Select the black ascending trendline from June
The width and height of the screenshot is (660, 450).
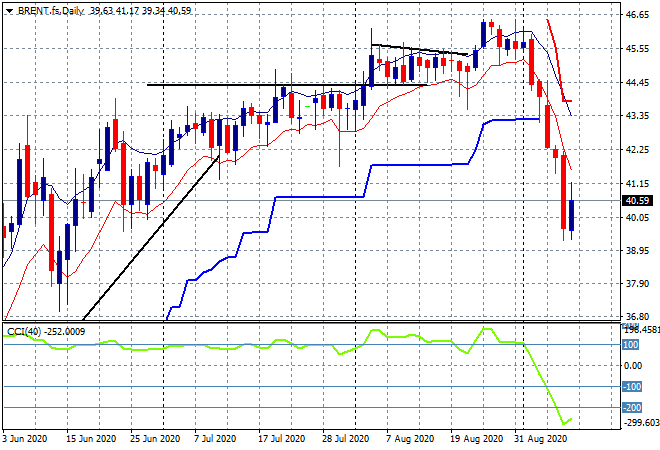(152, 238)
